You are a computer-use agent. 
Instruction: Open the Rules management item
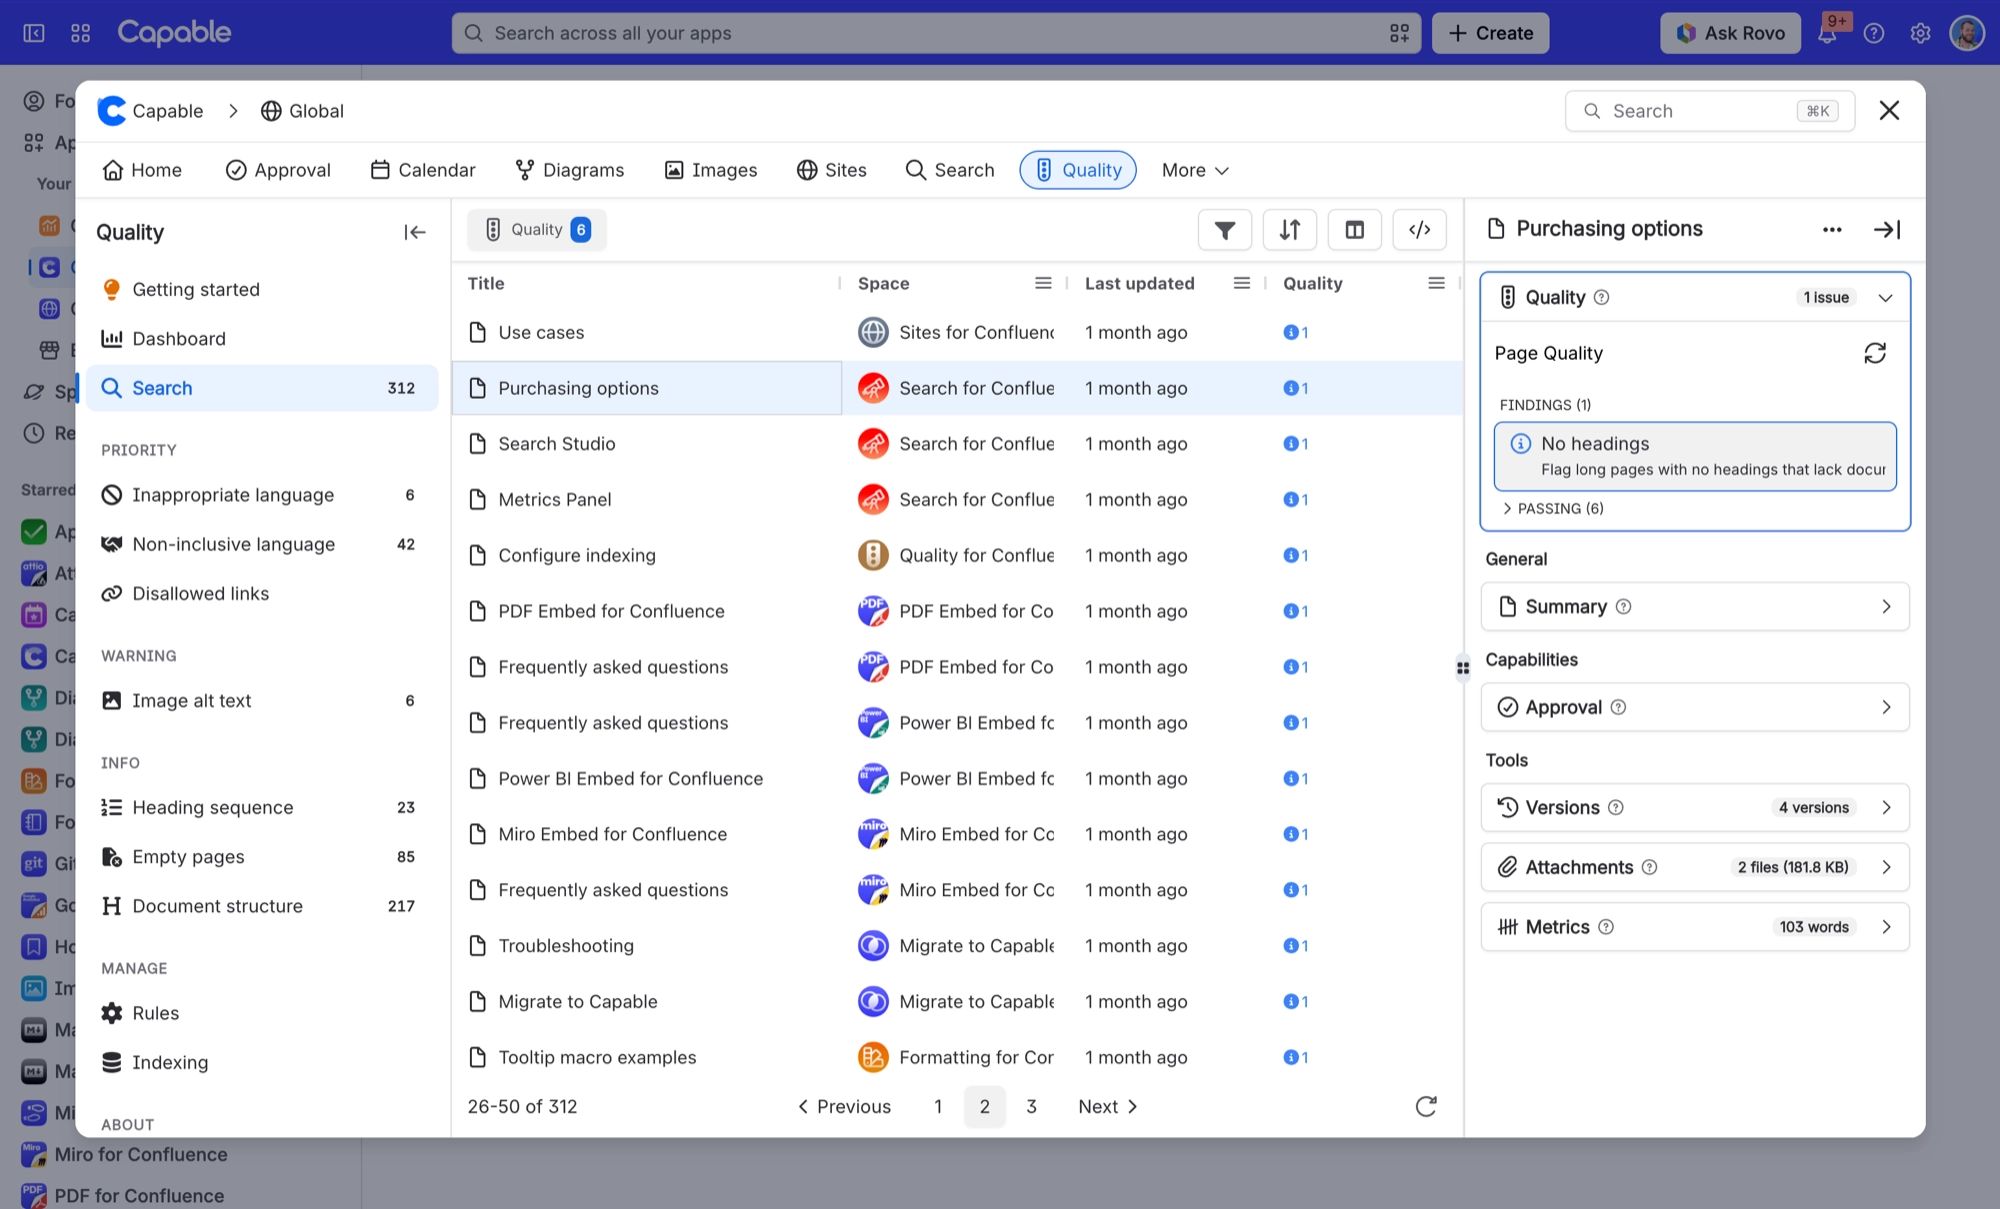pyautogui.click(x=262, y=1013)
